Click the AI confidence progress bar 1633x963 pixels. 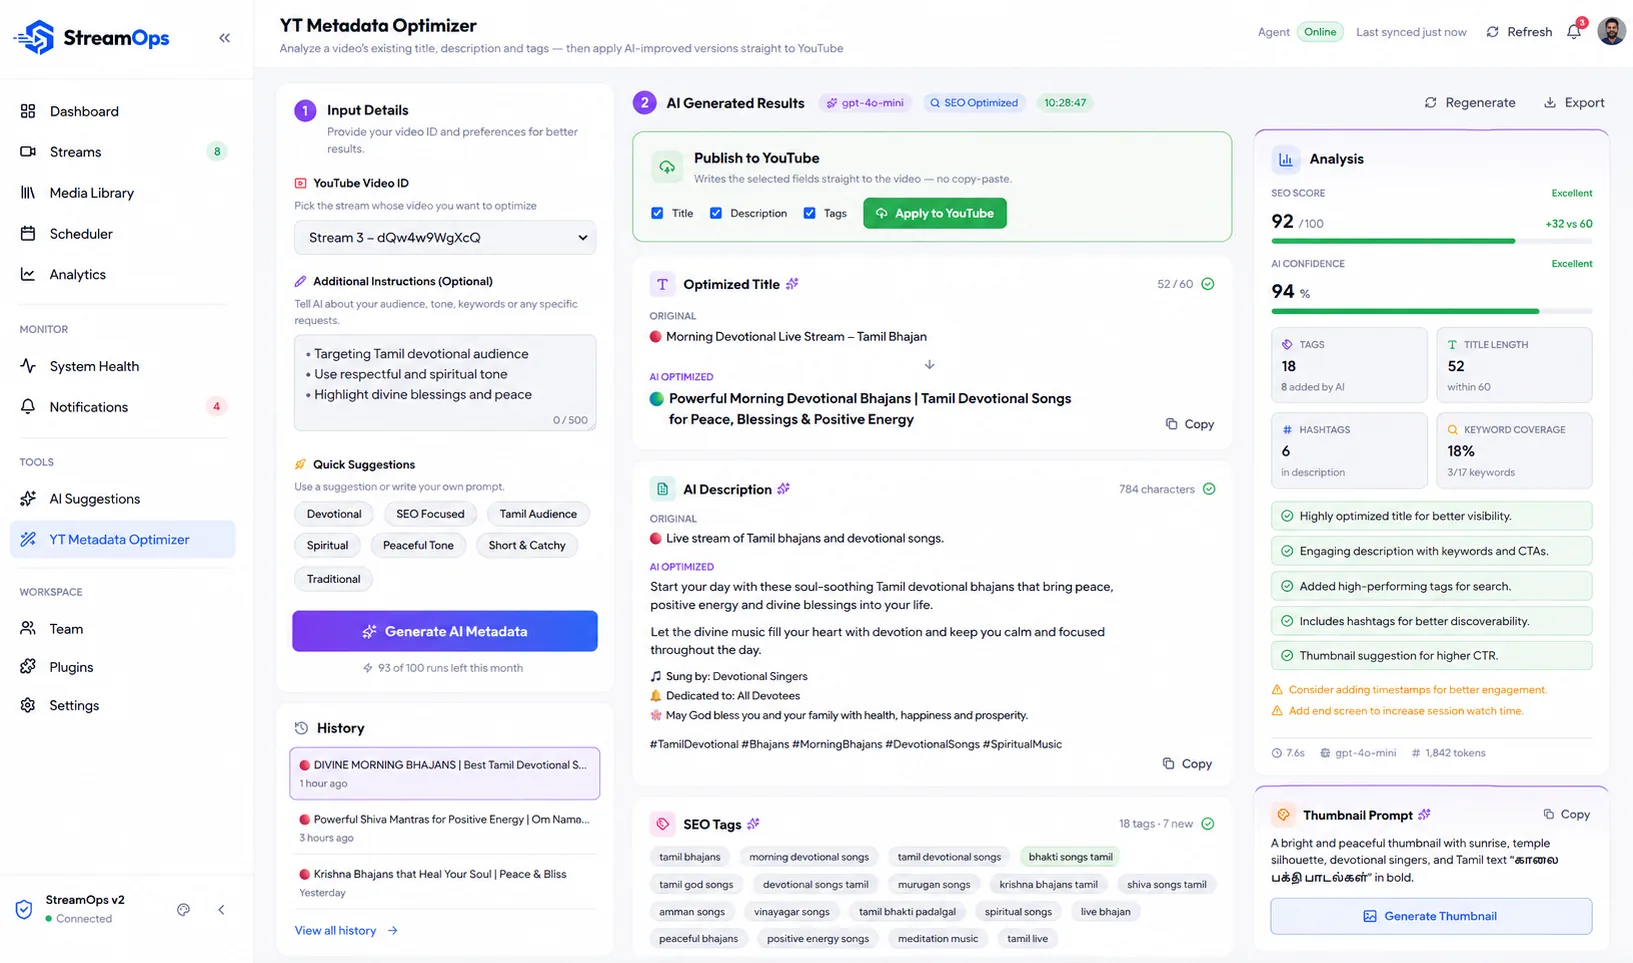1431,311
